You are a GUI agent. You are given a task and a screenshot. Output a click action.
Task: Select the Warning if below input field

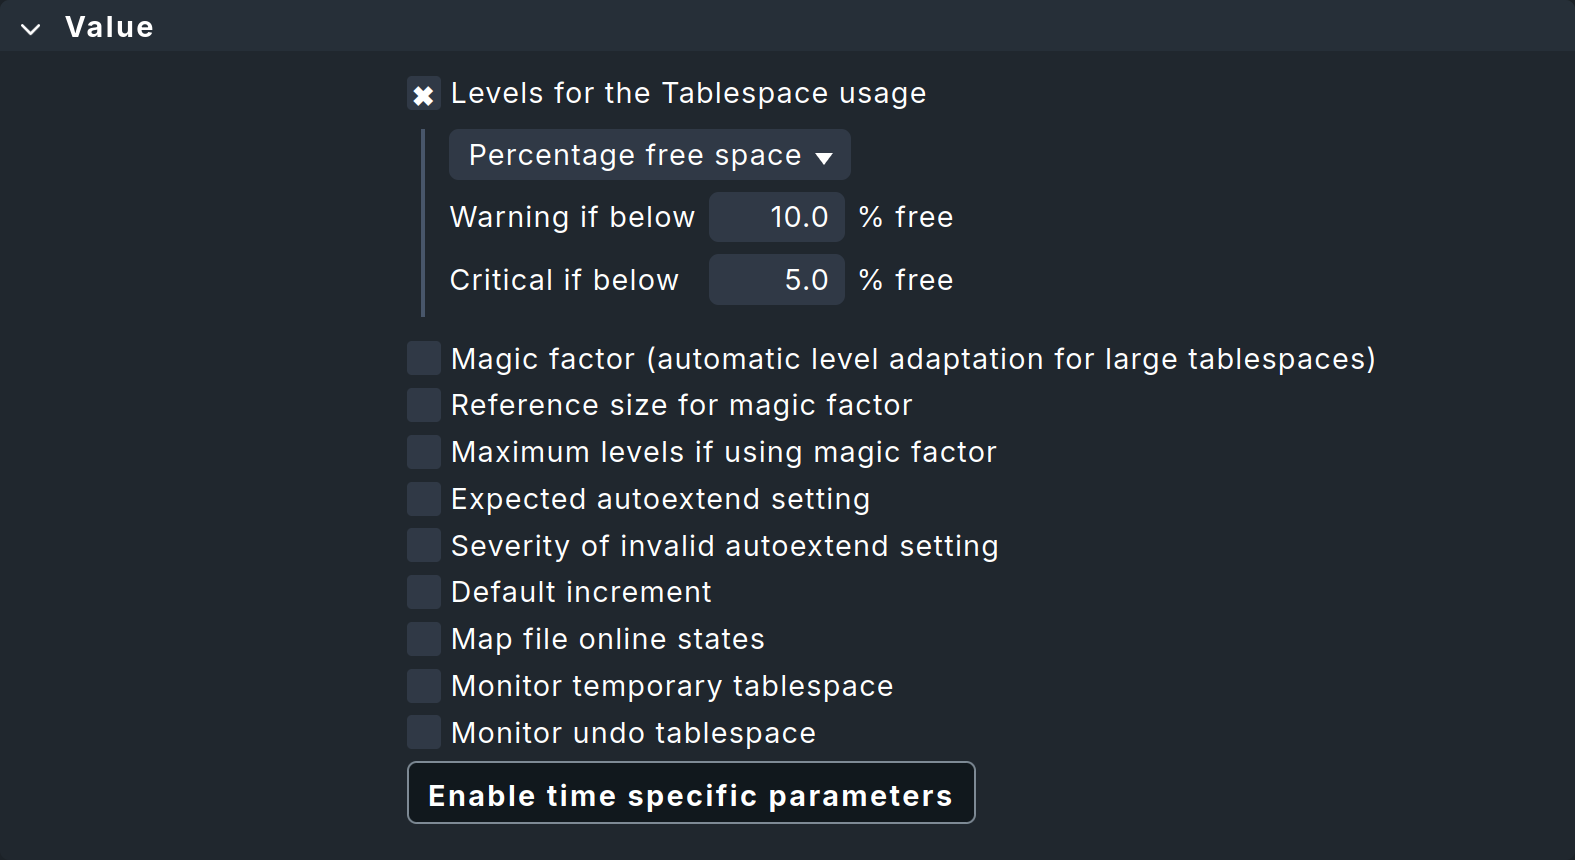(777, 217)
